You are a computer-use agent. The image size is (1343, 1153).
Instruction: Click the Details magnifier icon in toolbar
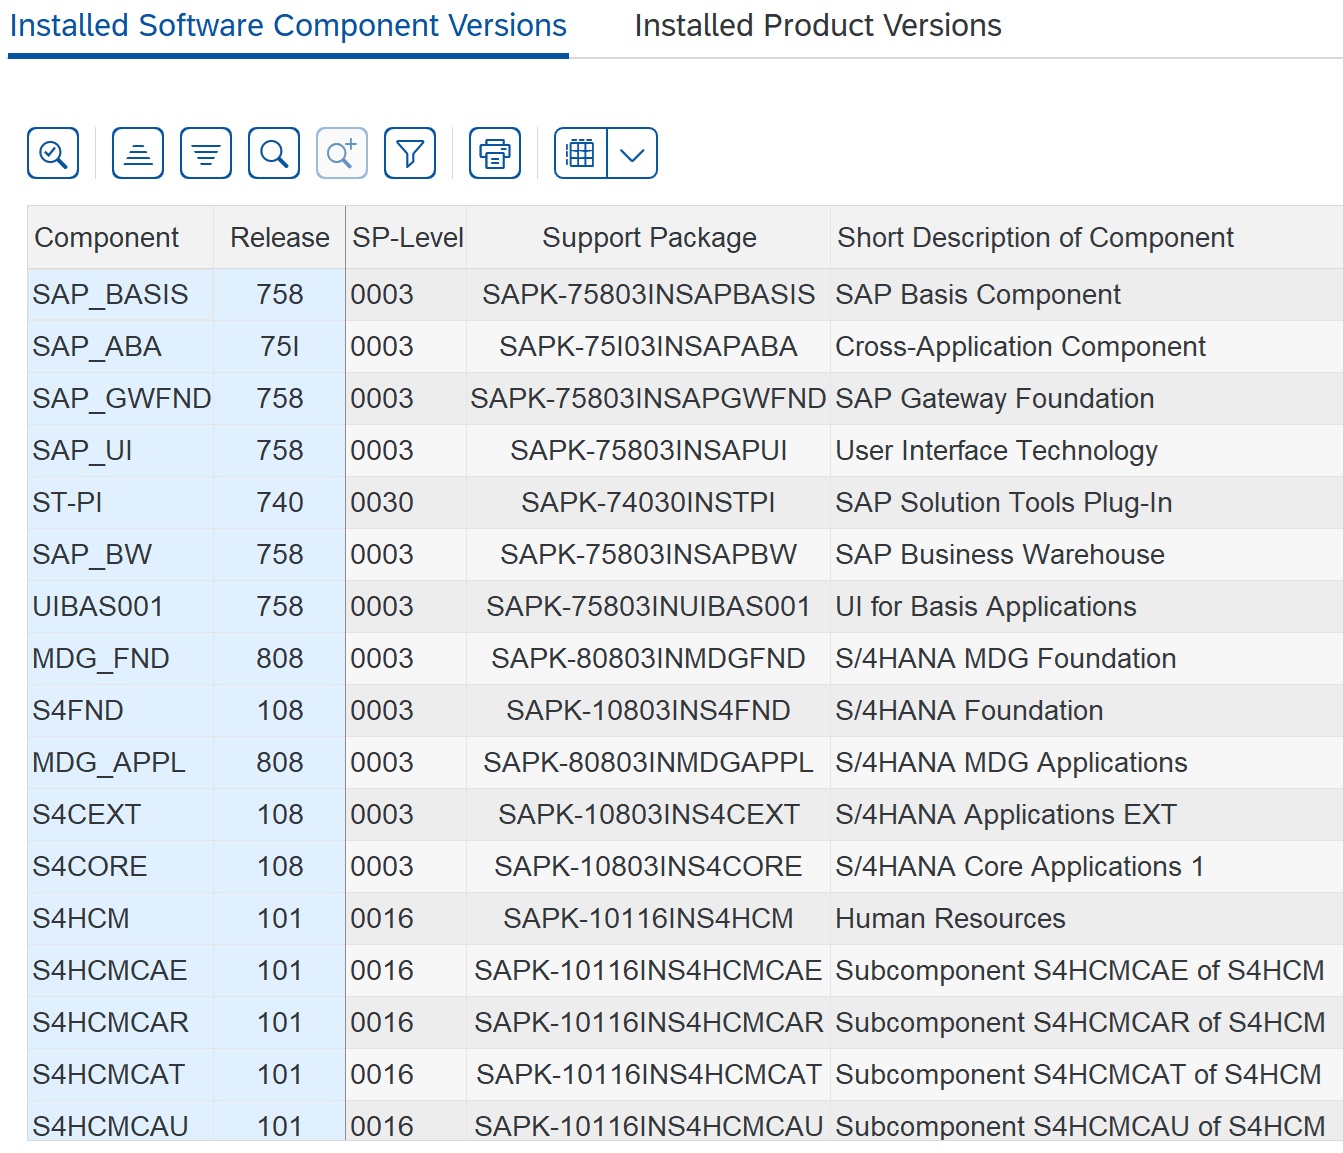tap(53, 153)
